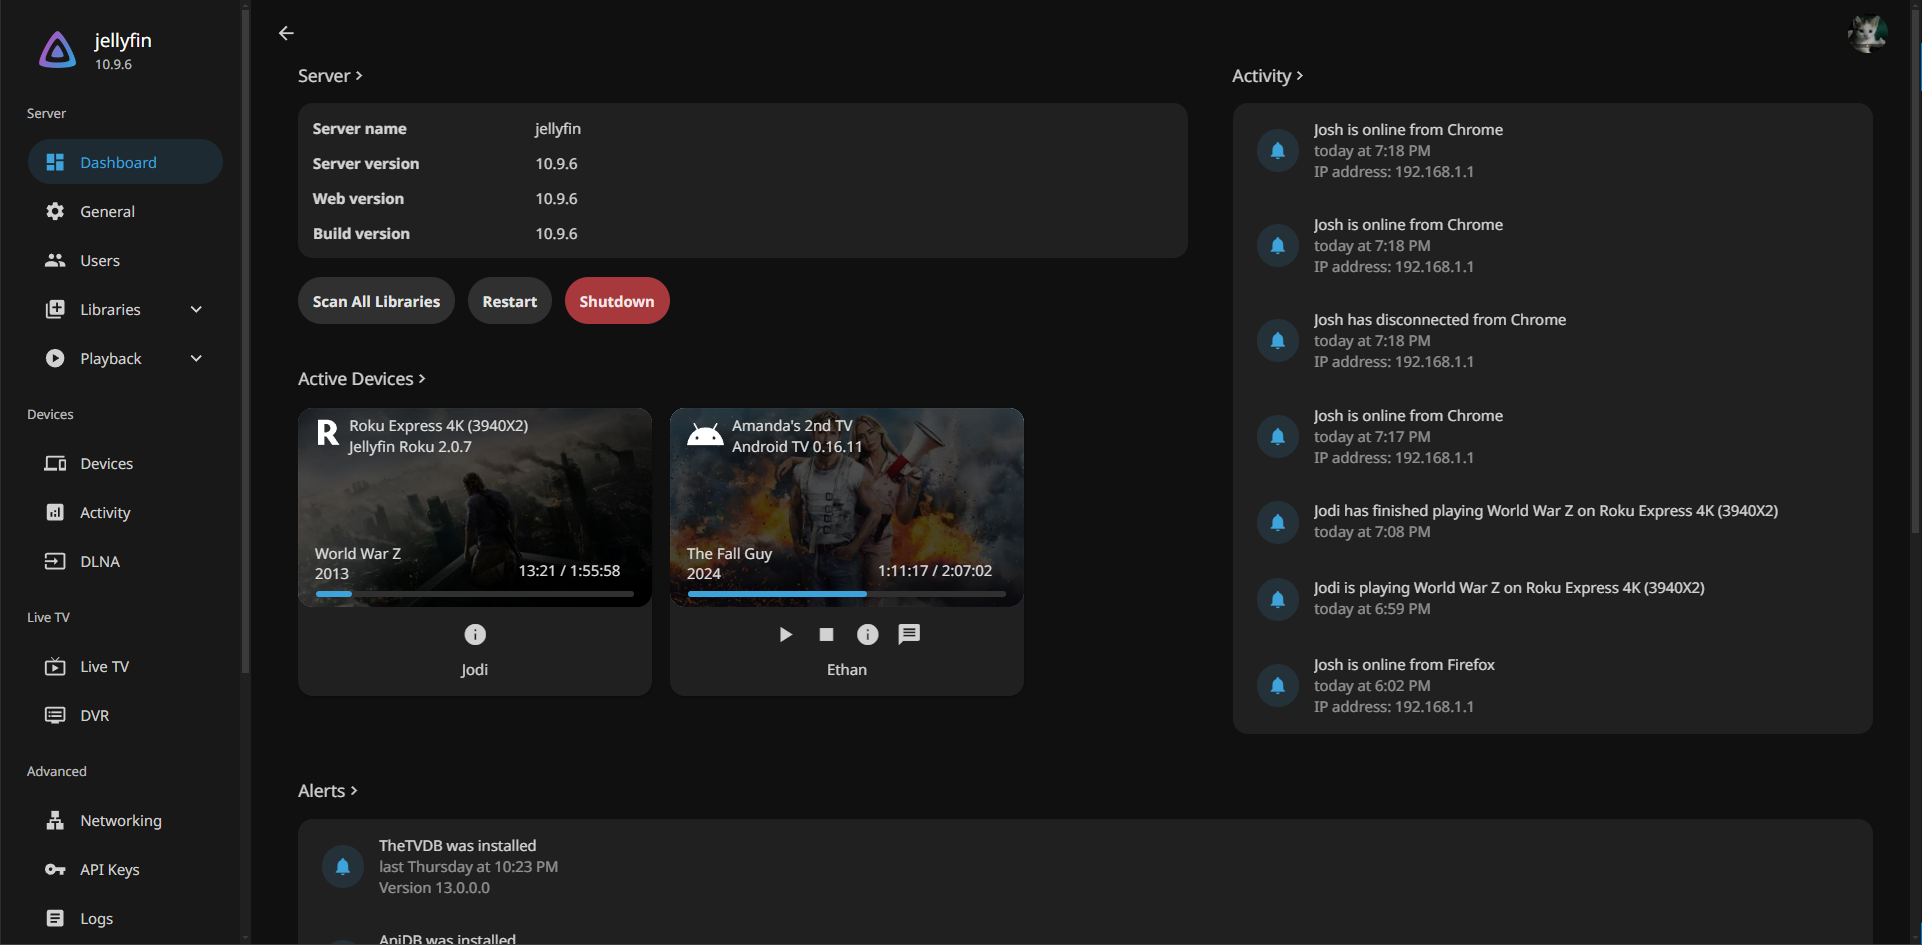The image size is (1922, 945).
Task: Send a message to Ethan's device
Action: coord(909,634)
